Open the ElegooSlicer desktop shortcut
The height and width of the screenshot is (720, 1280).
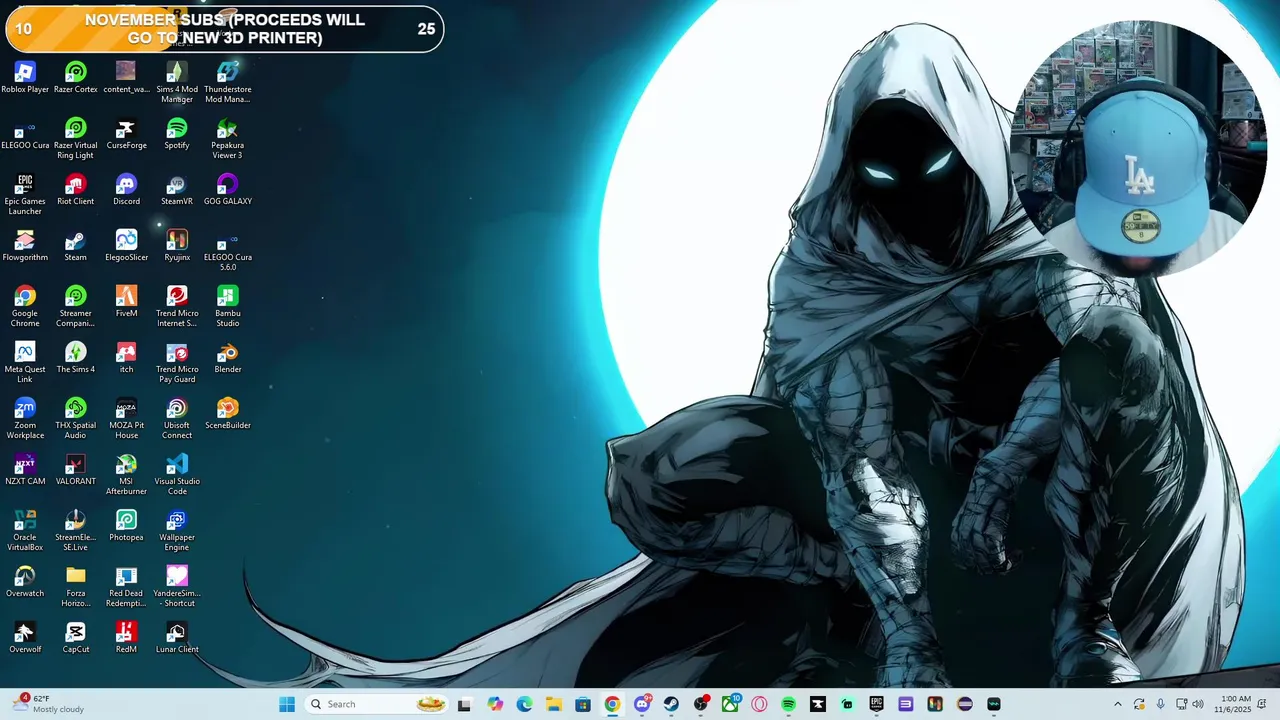coord(126,246)
